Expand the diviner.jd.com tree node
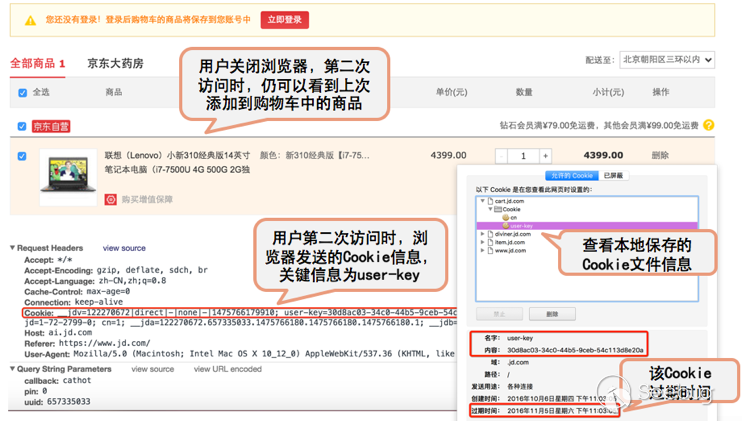742x421 pixels. pos(482,235)
